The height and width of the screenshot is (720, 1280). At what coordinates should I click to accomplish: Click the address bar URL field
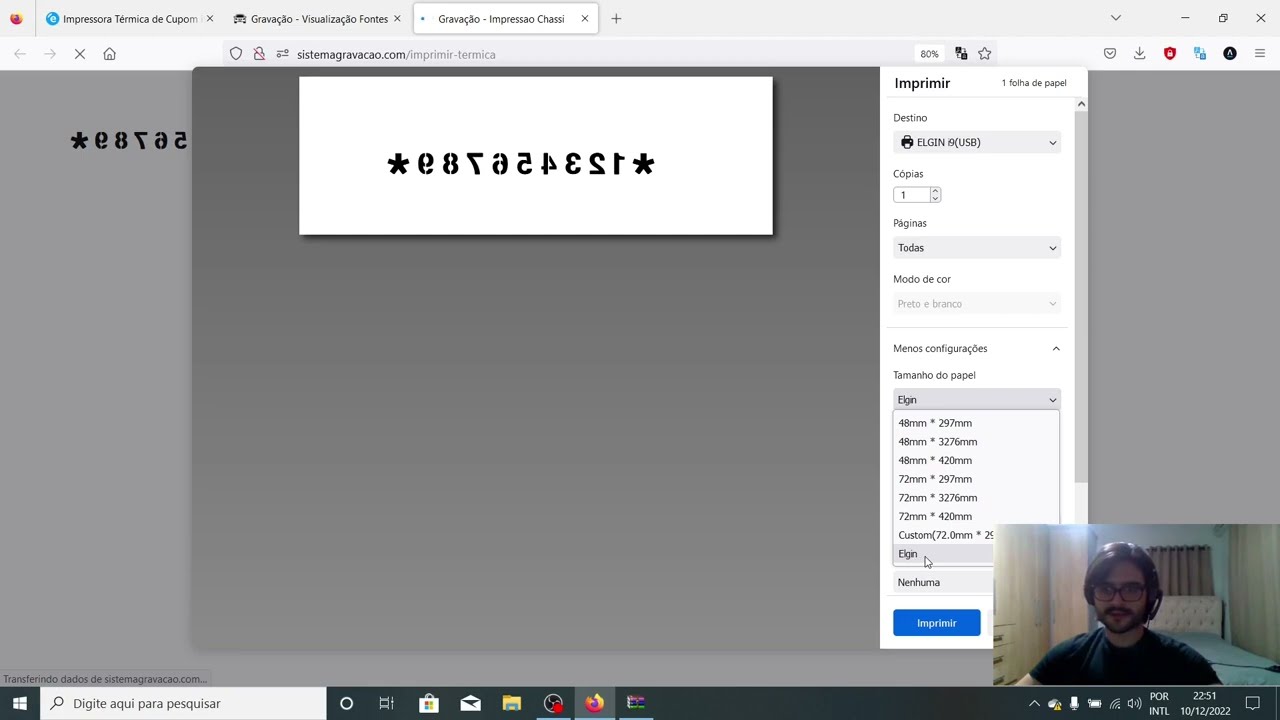coord(600,54)
